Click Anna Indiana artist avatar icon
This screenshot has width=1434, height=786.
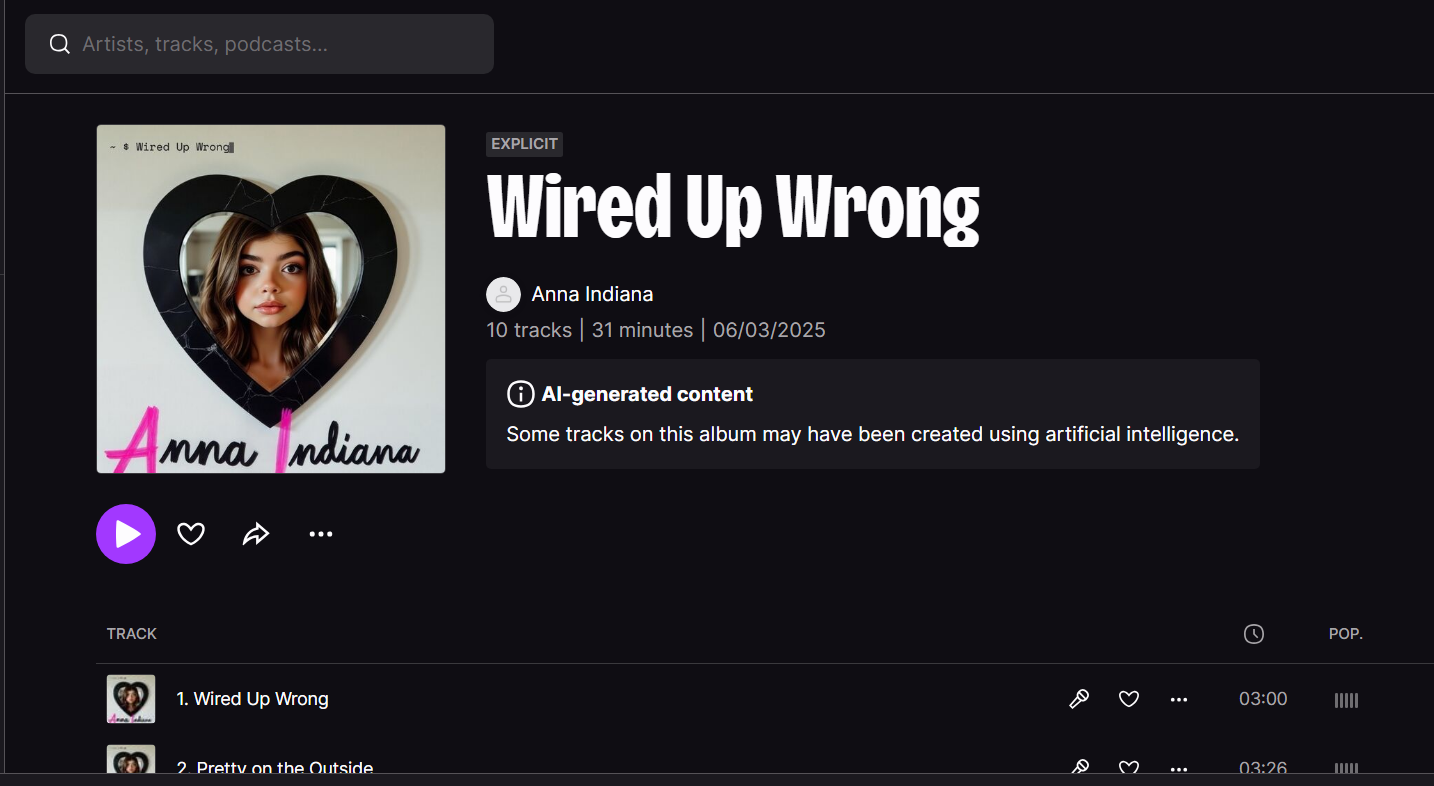pos(503,294)
